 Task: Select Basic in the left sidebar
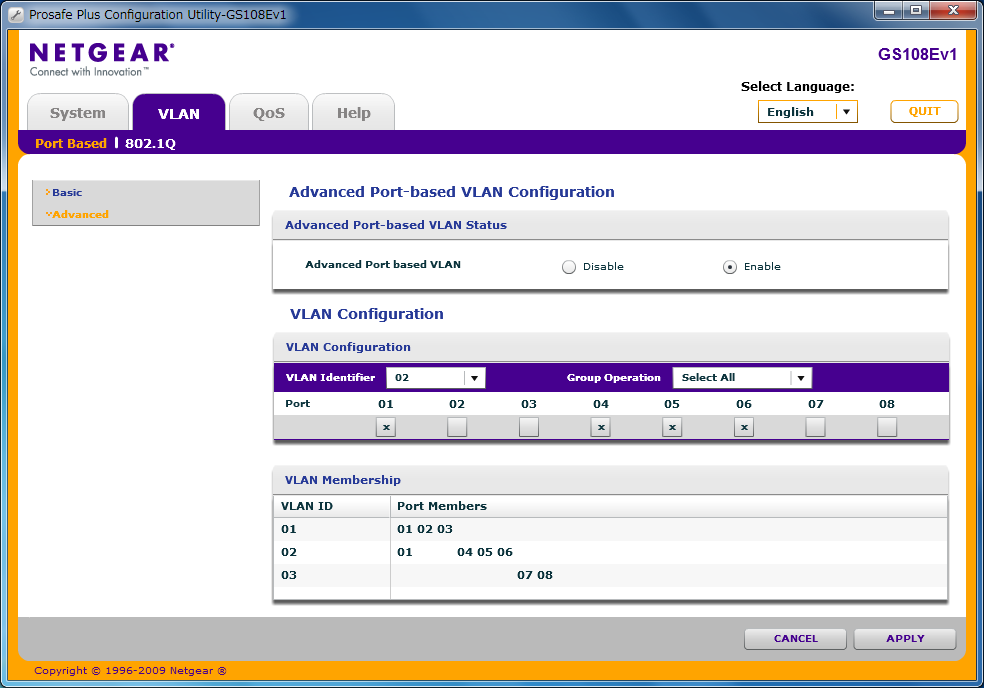[x=67, y=192]
